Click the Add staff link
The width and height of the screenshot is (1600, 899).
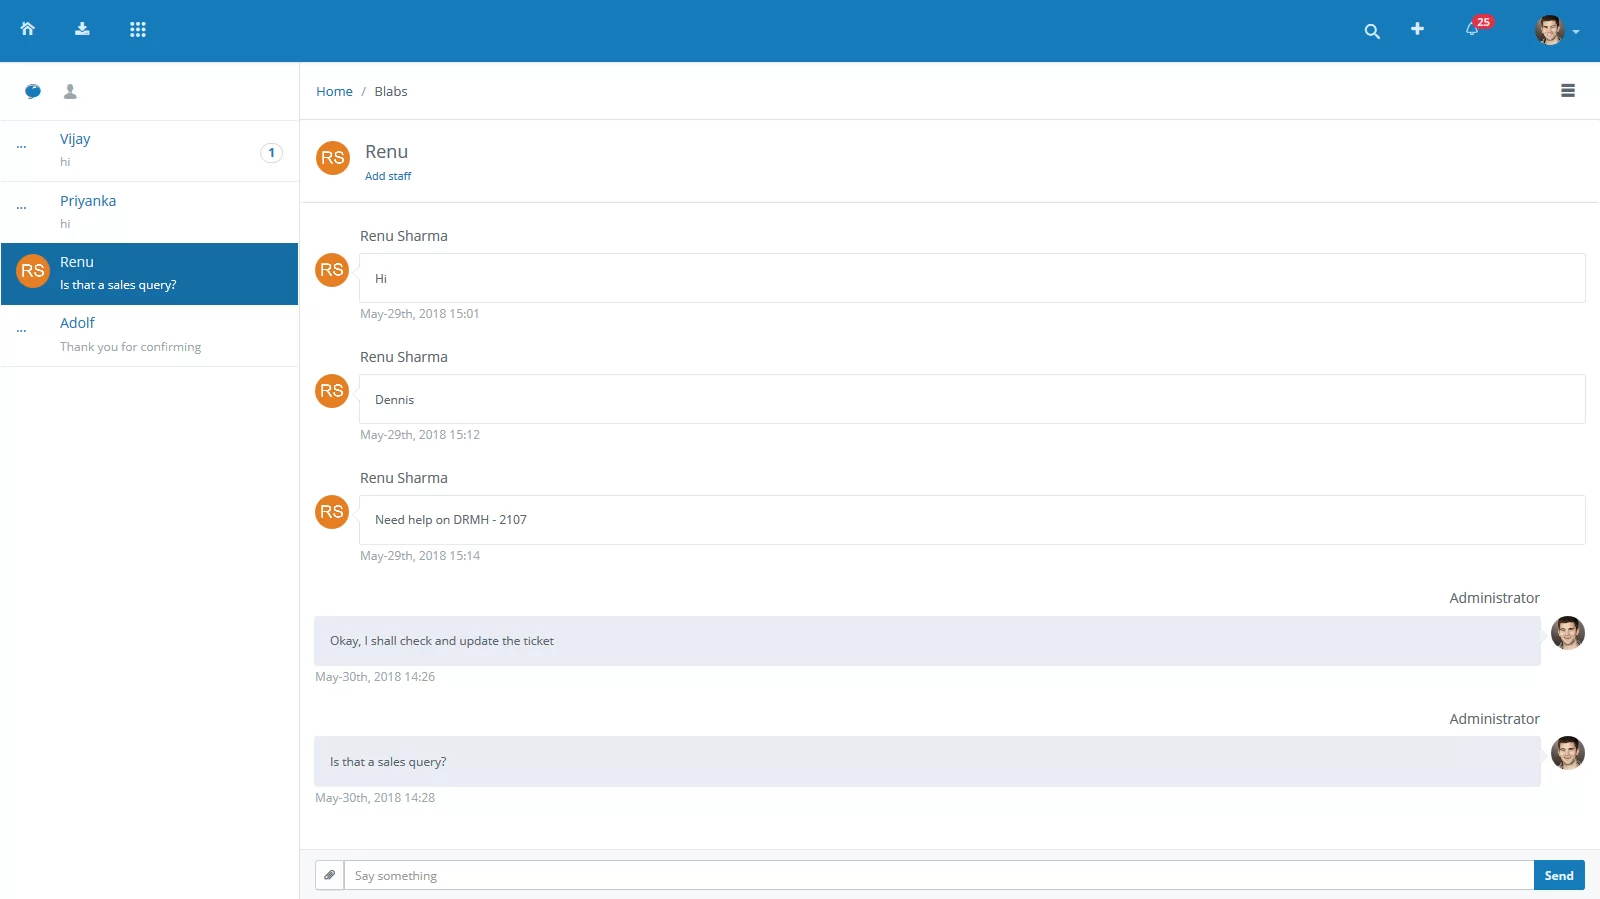[388, 176]
